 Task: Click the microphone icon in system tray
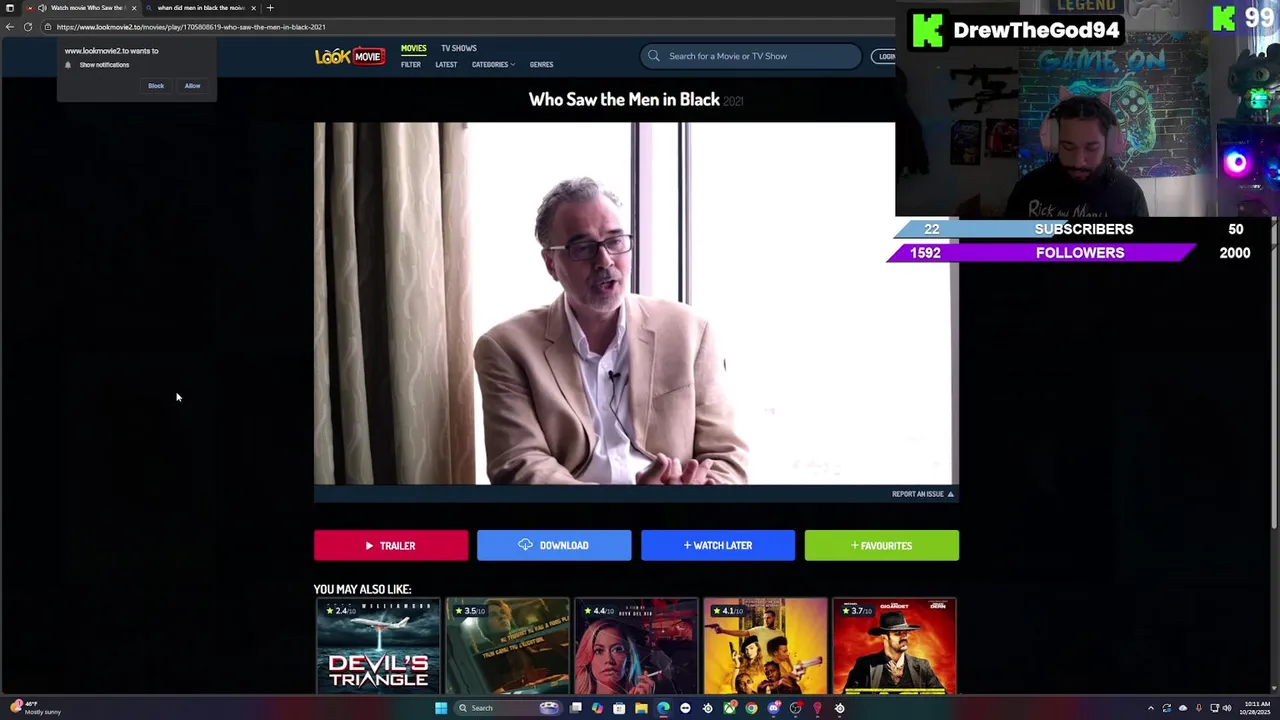(x=1198, y=708)
